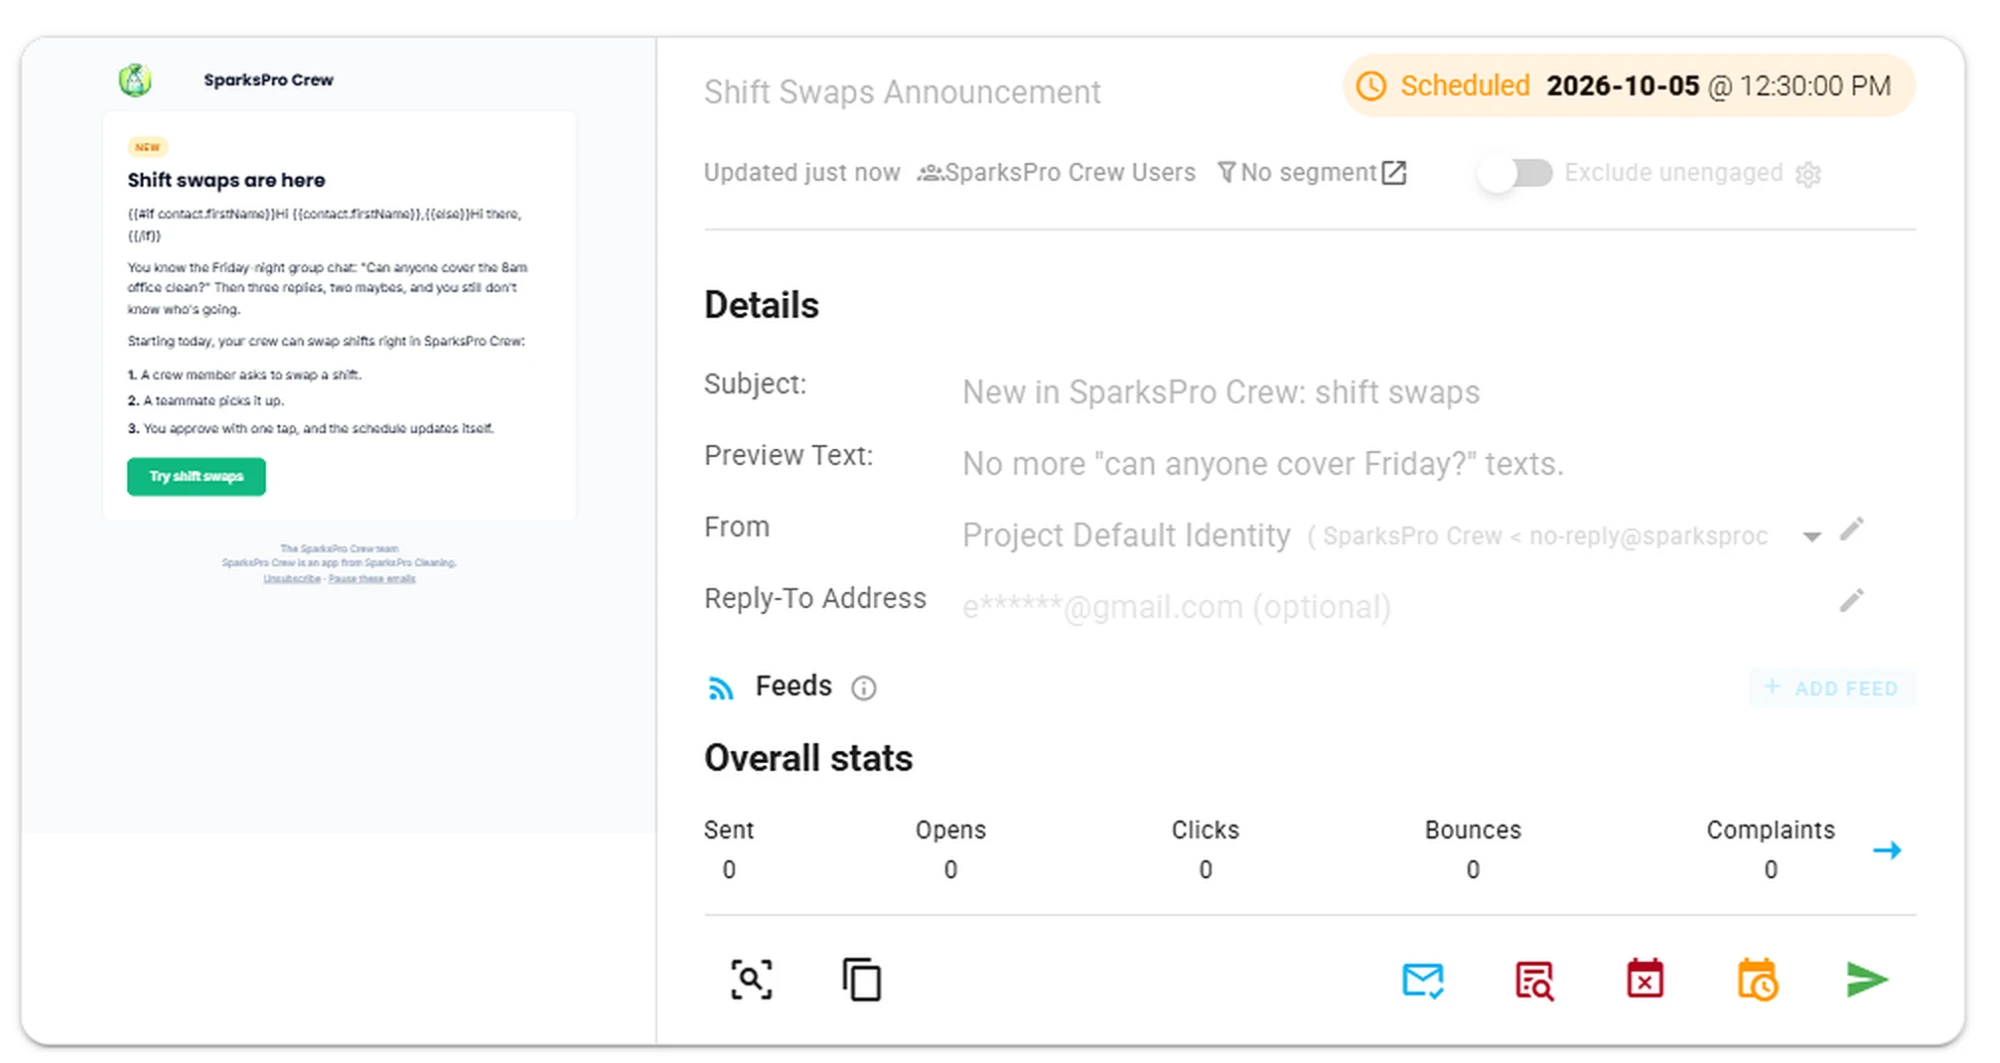This screenshot has width=2000, height=1063.
Task: Click the Unsubscribe link in preview footer
Action: pyautogui.click(x=292, y=578)
